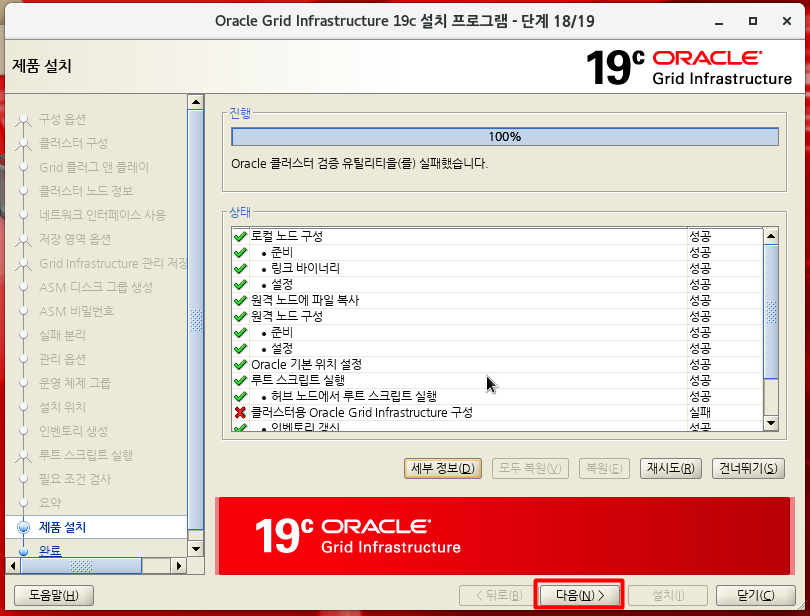Click Oracle 클러스터 검증 유틸리티 failure message
This screenshot has height=616, width=810.
pyautogui.click(x=360, y=164)
